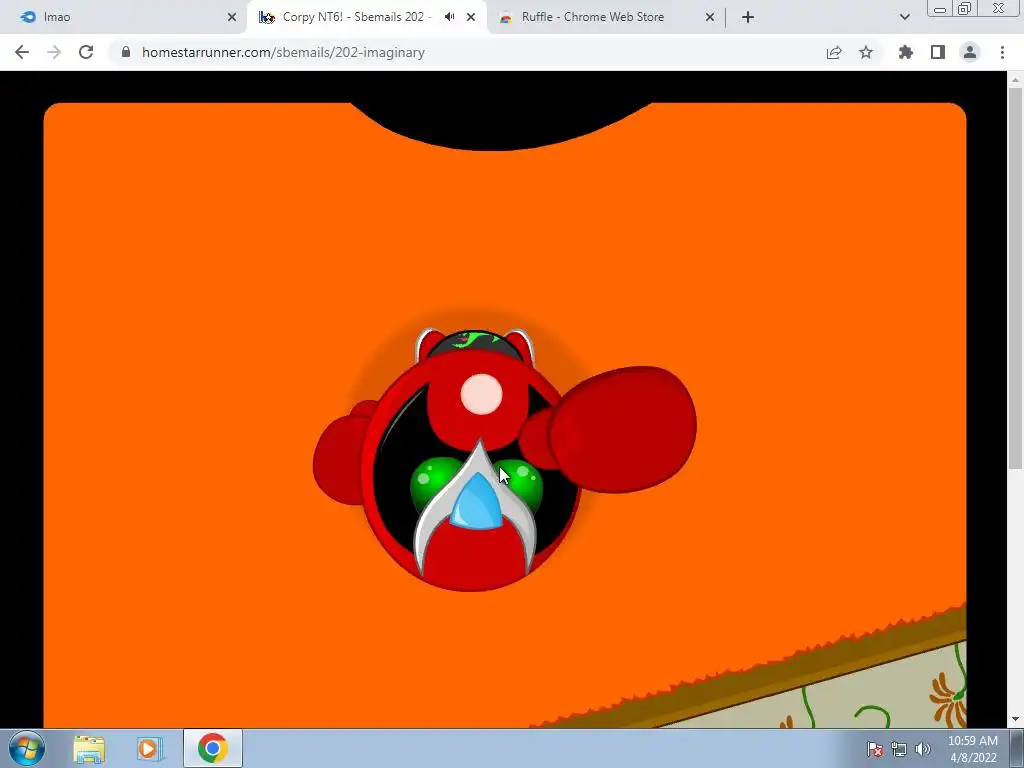Click the address bar URL
The height and width of the screenshot is (768, 1024).
coord(283,52)
